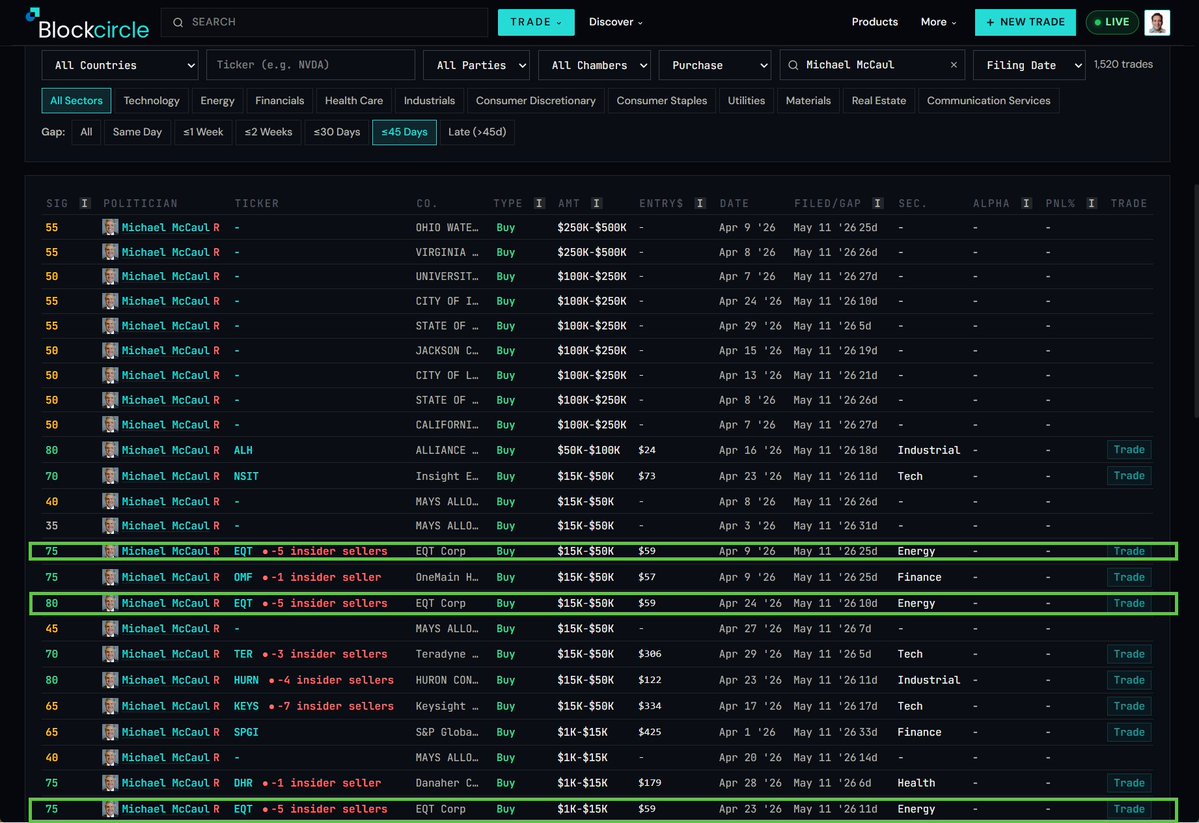This screenshot has height=823, width=1199.
Task: Click the page vertical scrollbar
Action: 1195,301
